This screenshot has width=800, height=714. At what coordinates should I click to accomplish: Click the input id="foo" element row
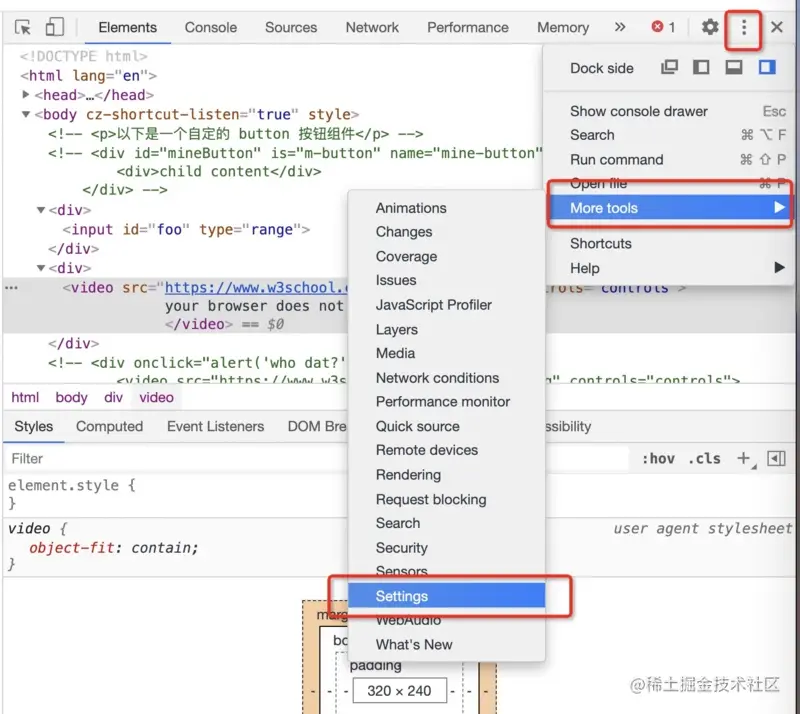click(186, 230)
